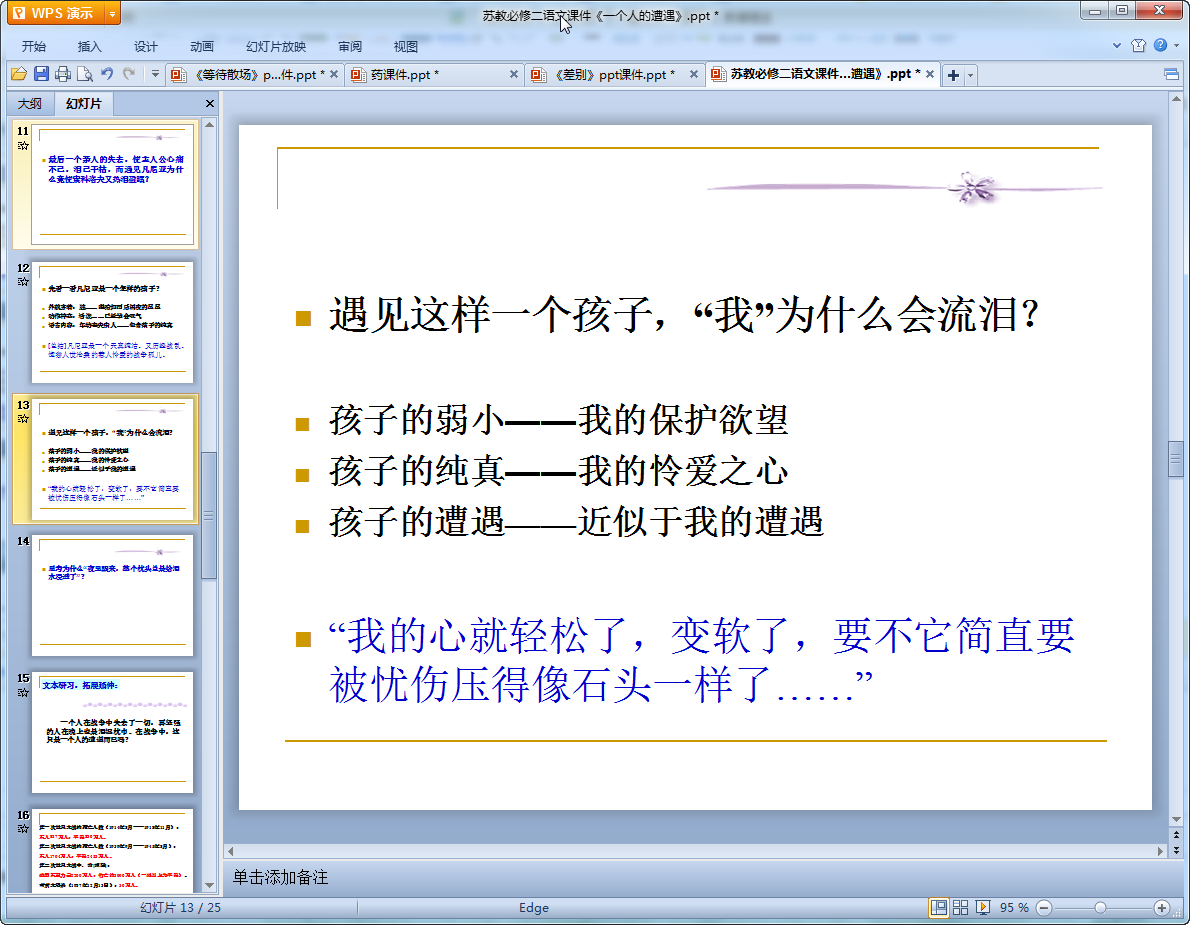Close the 《等待散场》 document tab
This screenshot has width=1190, height=925.
[x=334, y=74]
